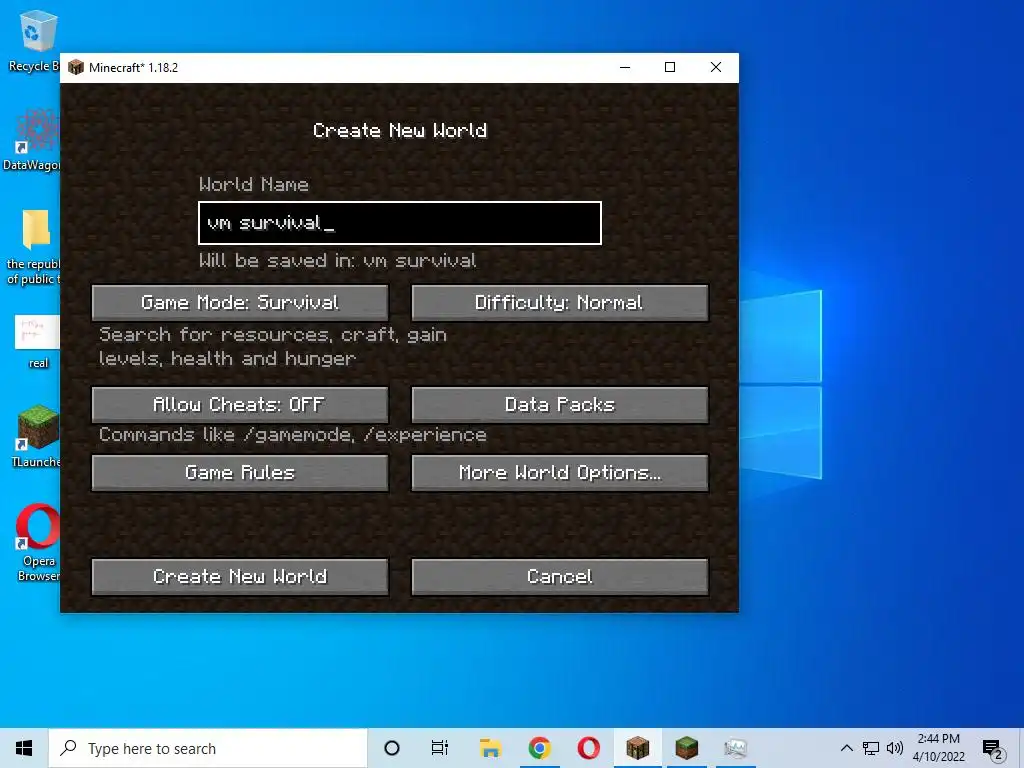The width and height of the screenshot is (1024, 768).
Task: Open Cortana from the taskbar
Action: click(392, 748)
